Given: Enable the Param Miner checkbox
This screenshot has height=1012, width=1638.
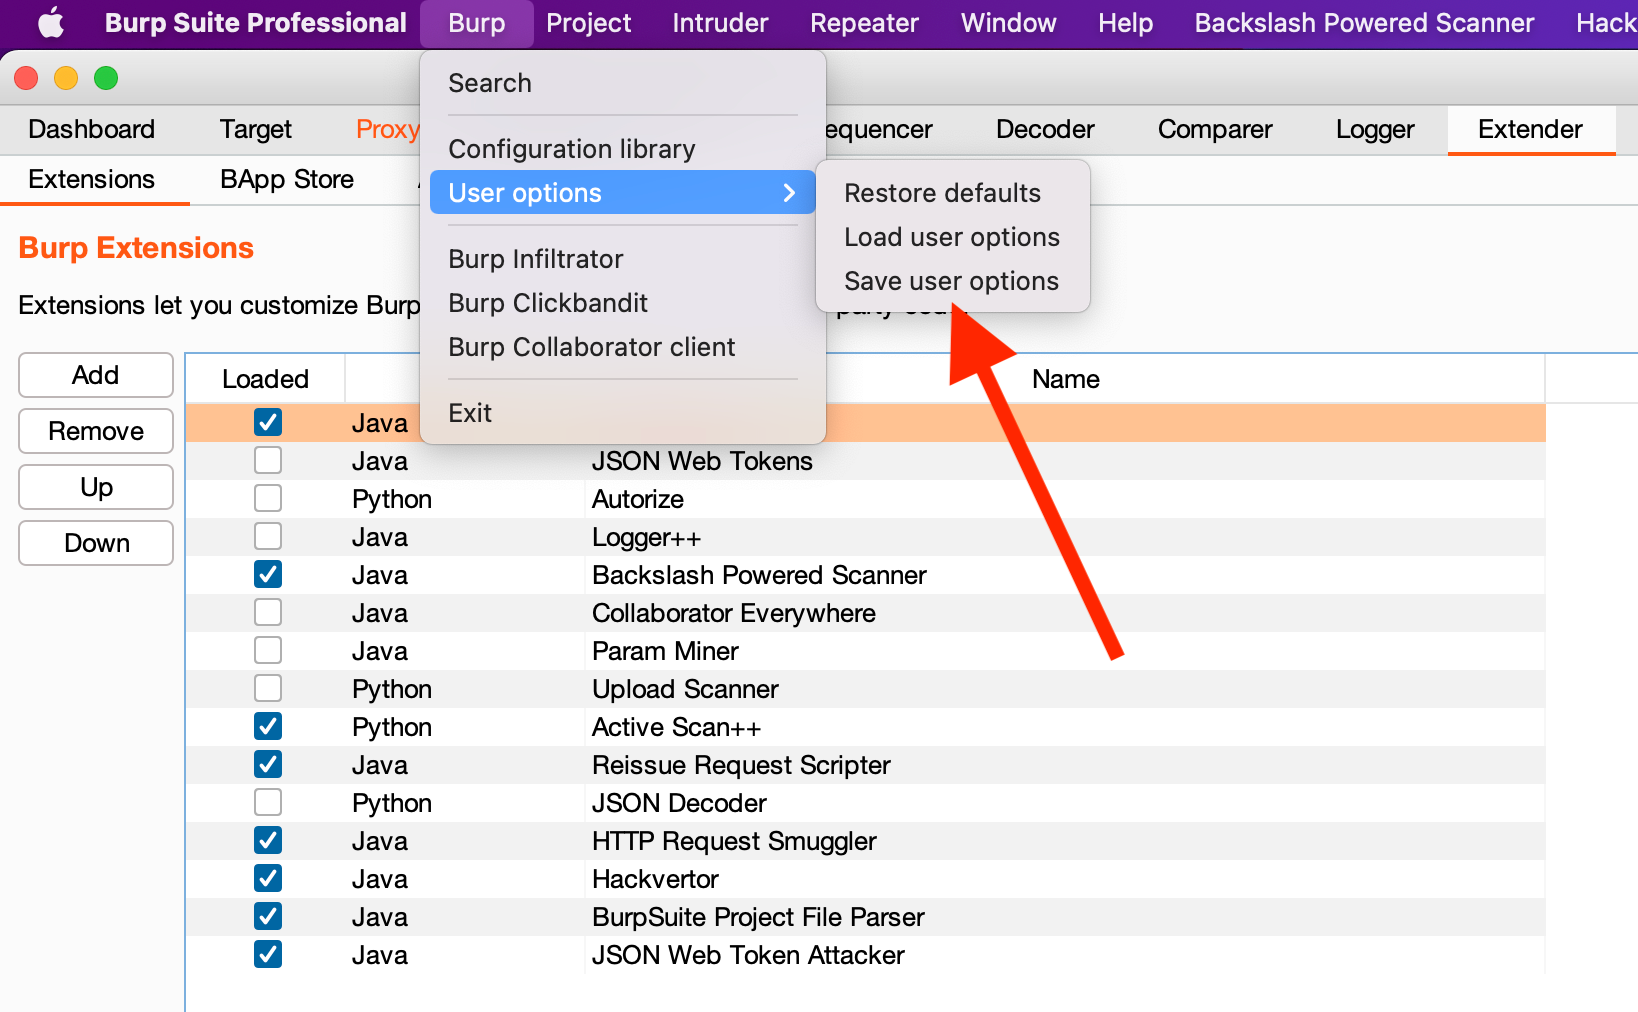Looking at the screenshot, I should tap(268, 650).
